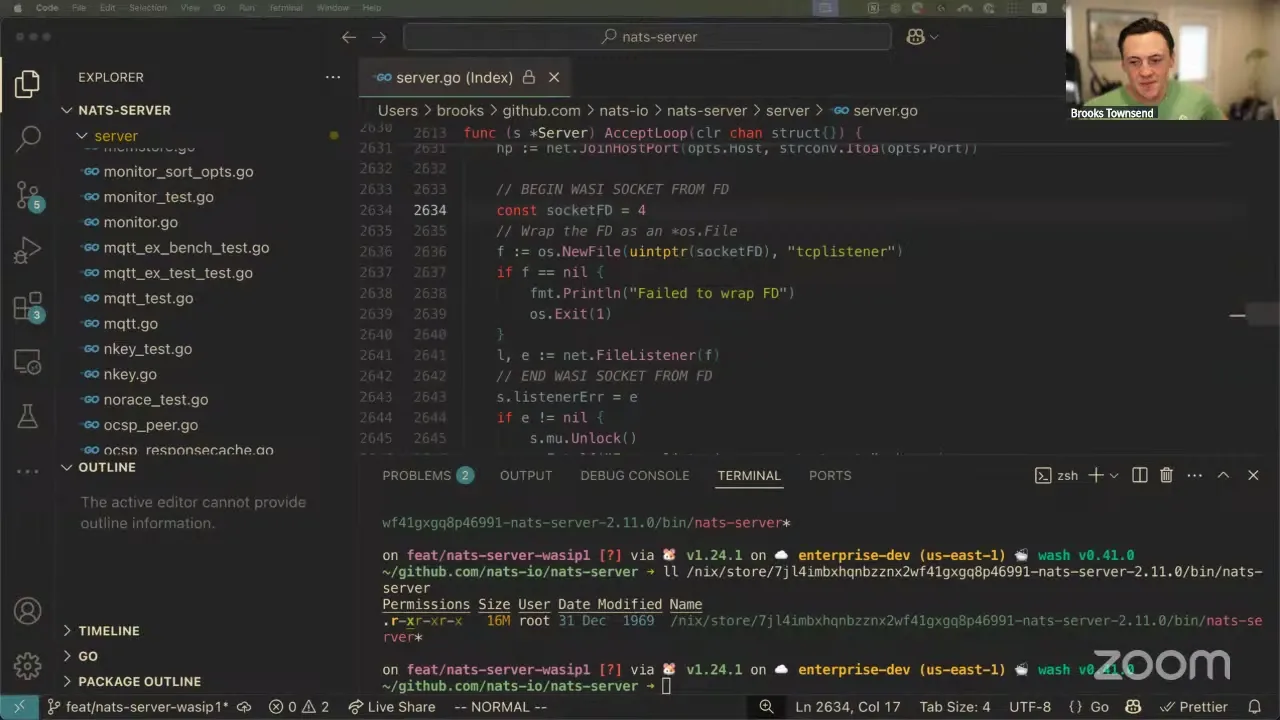Click the nats-server command center search box

pos(647,37)
